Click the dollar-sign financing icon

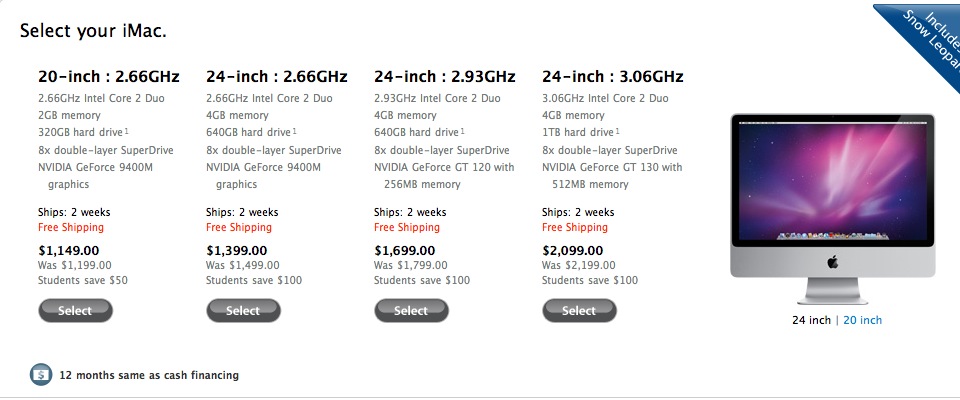(41, 375)
